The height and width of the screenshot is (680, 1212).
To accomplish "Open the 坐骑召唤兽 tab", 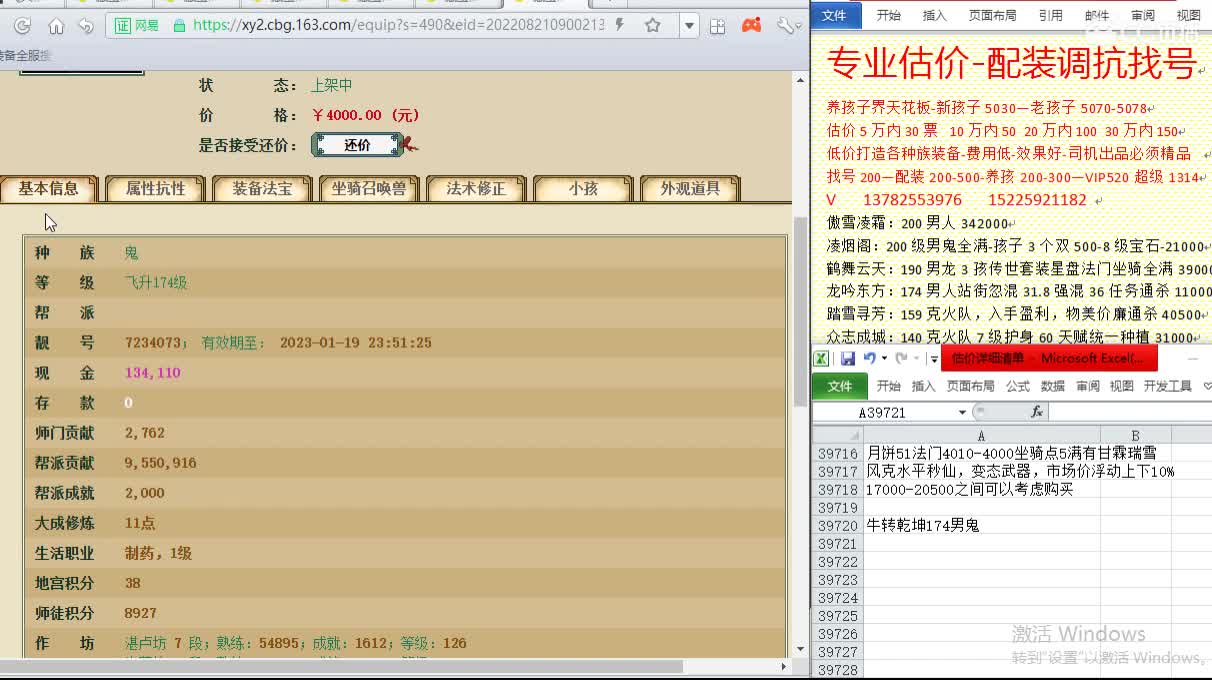I will (369, 188).
